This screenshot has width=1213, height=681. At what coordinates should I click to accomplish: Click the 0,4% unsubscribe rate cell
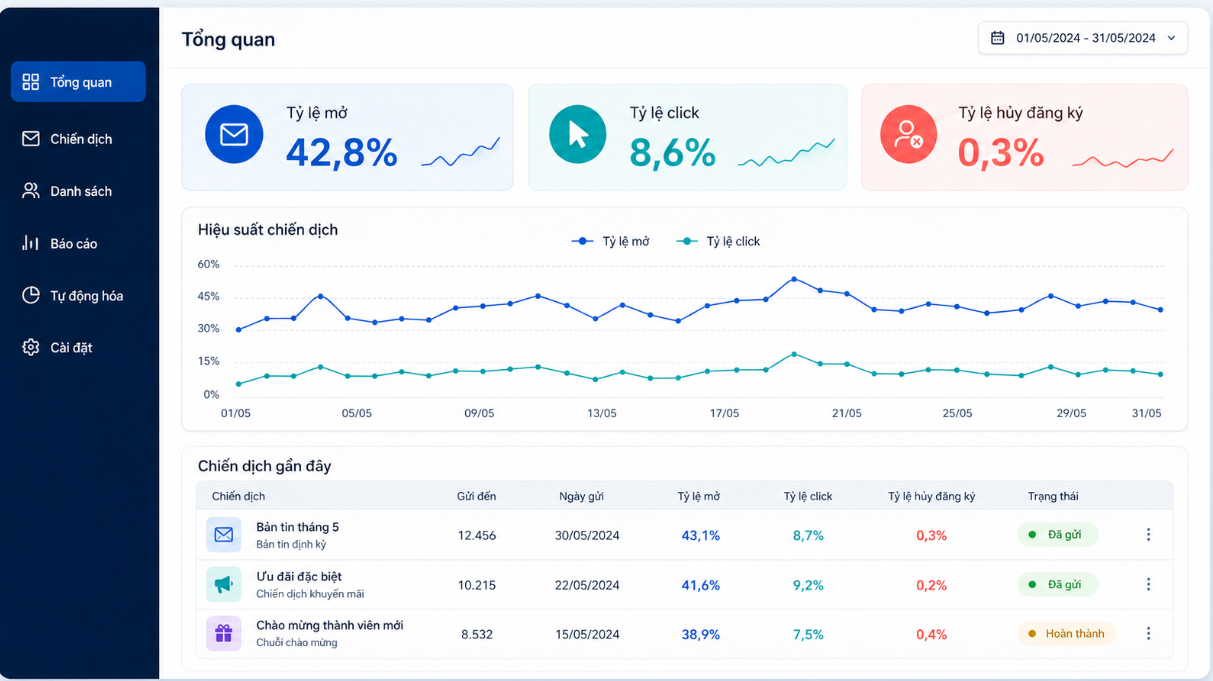[x=931, y=634]
